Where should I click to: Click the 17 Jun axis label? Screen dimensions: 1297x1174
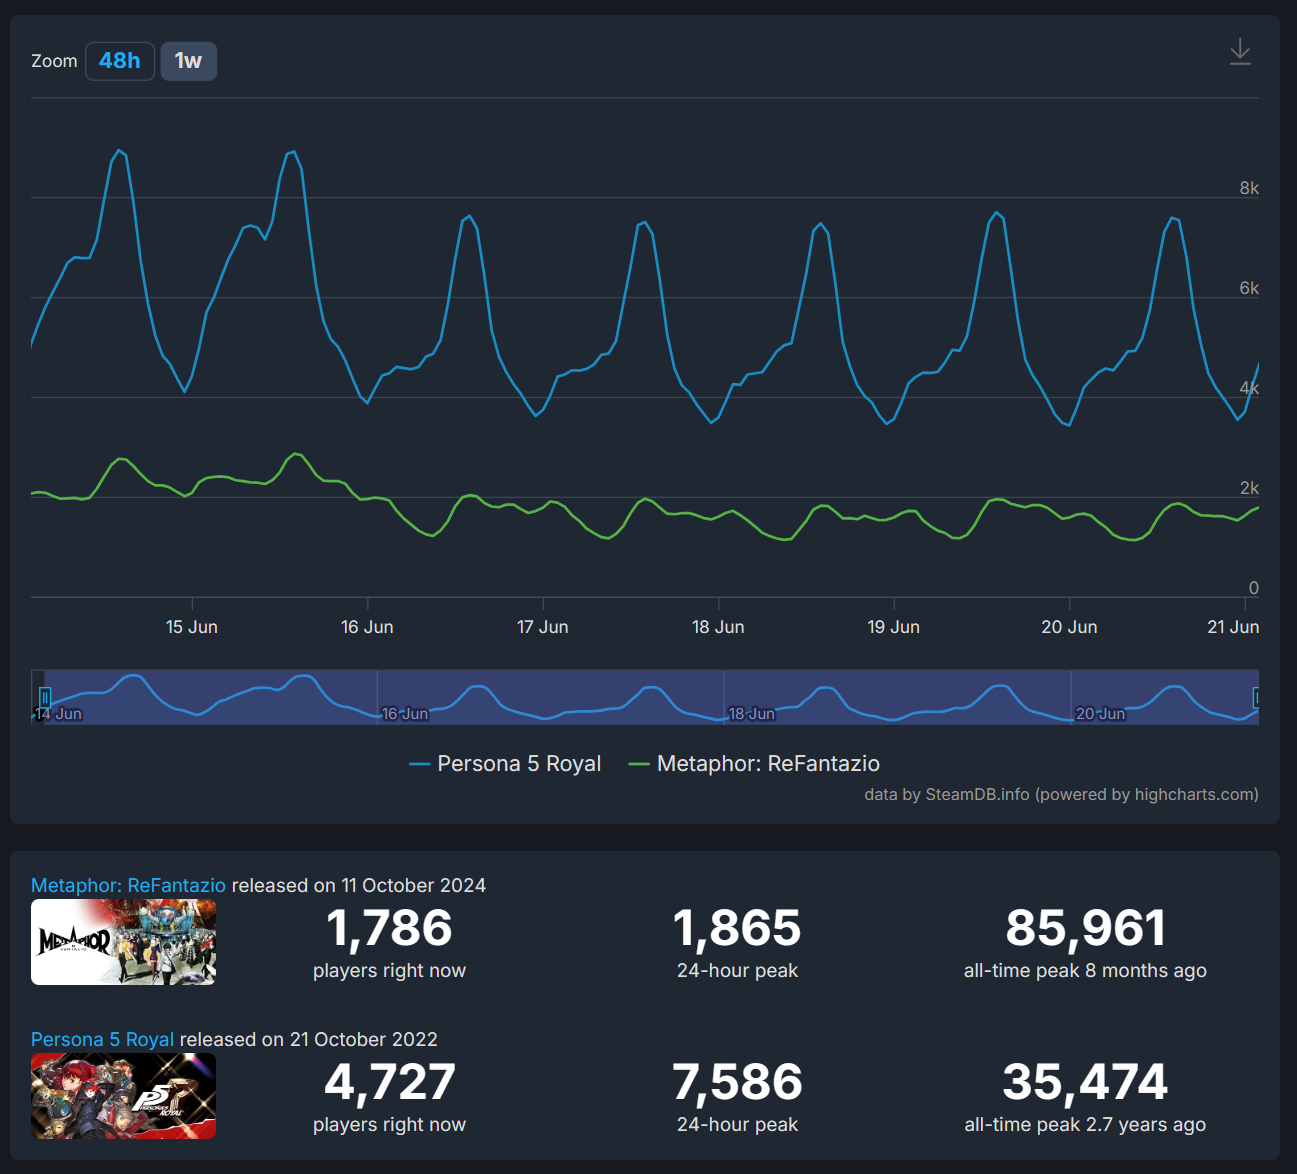pos(543,627)
